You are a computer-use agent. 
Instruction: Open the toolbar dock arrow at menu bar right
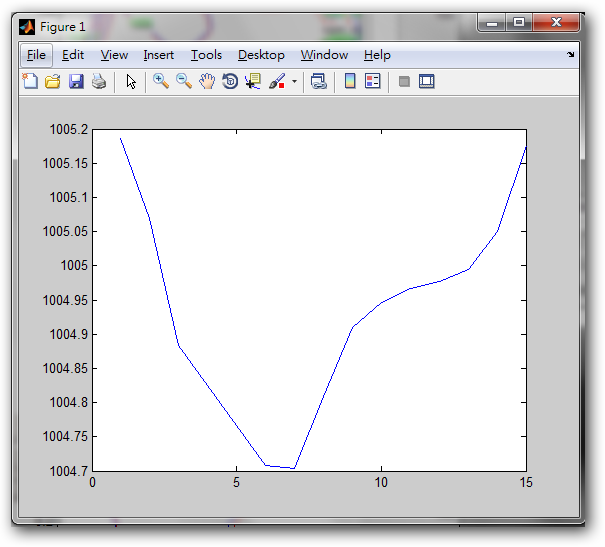coord(571,55)
